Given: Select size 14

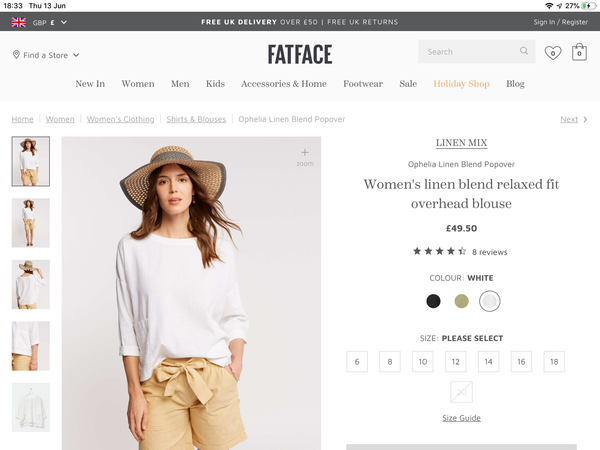Looking at the screenshot, I should pyautogui.click(x=489, y=362).
